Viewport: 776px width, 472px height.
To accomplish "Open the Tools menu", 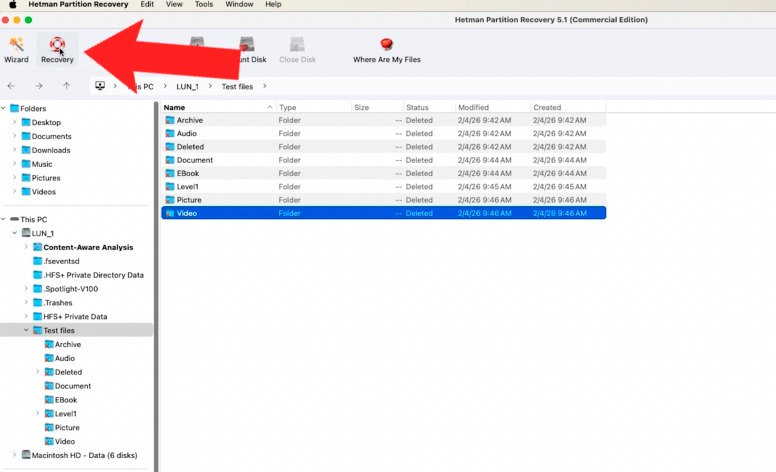I will 204,4.
